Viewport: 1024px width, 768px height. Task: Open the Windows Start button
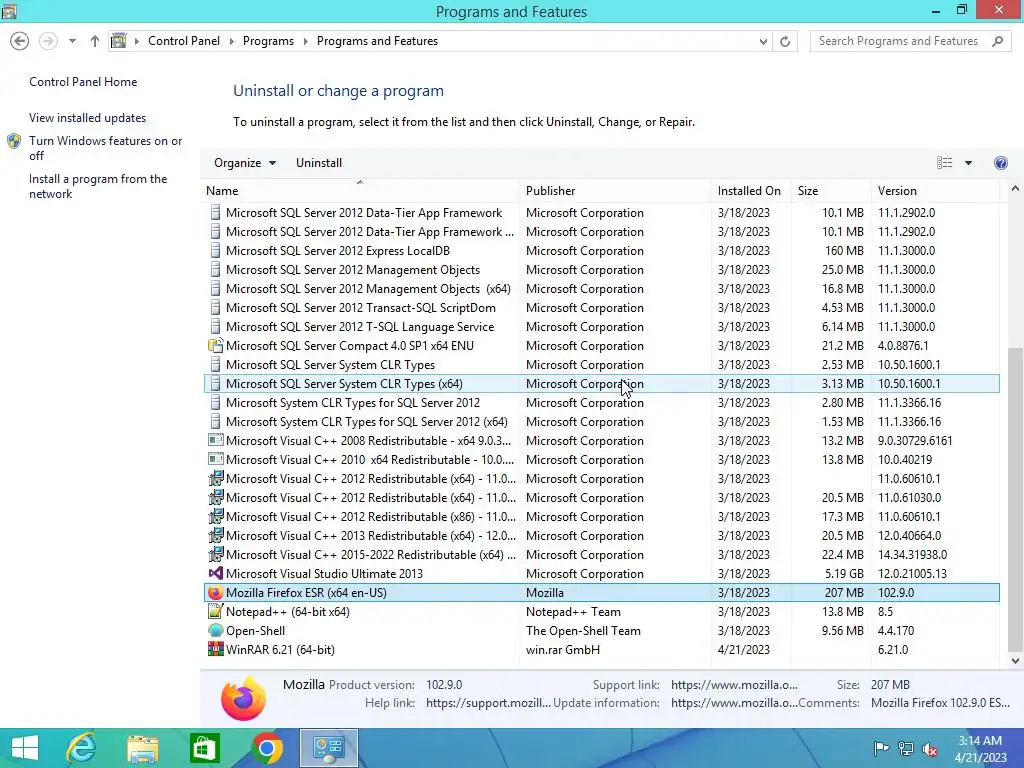[25, 748]
